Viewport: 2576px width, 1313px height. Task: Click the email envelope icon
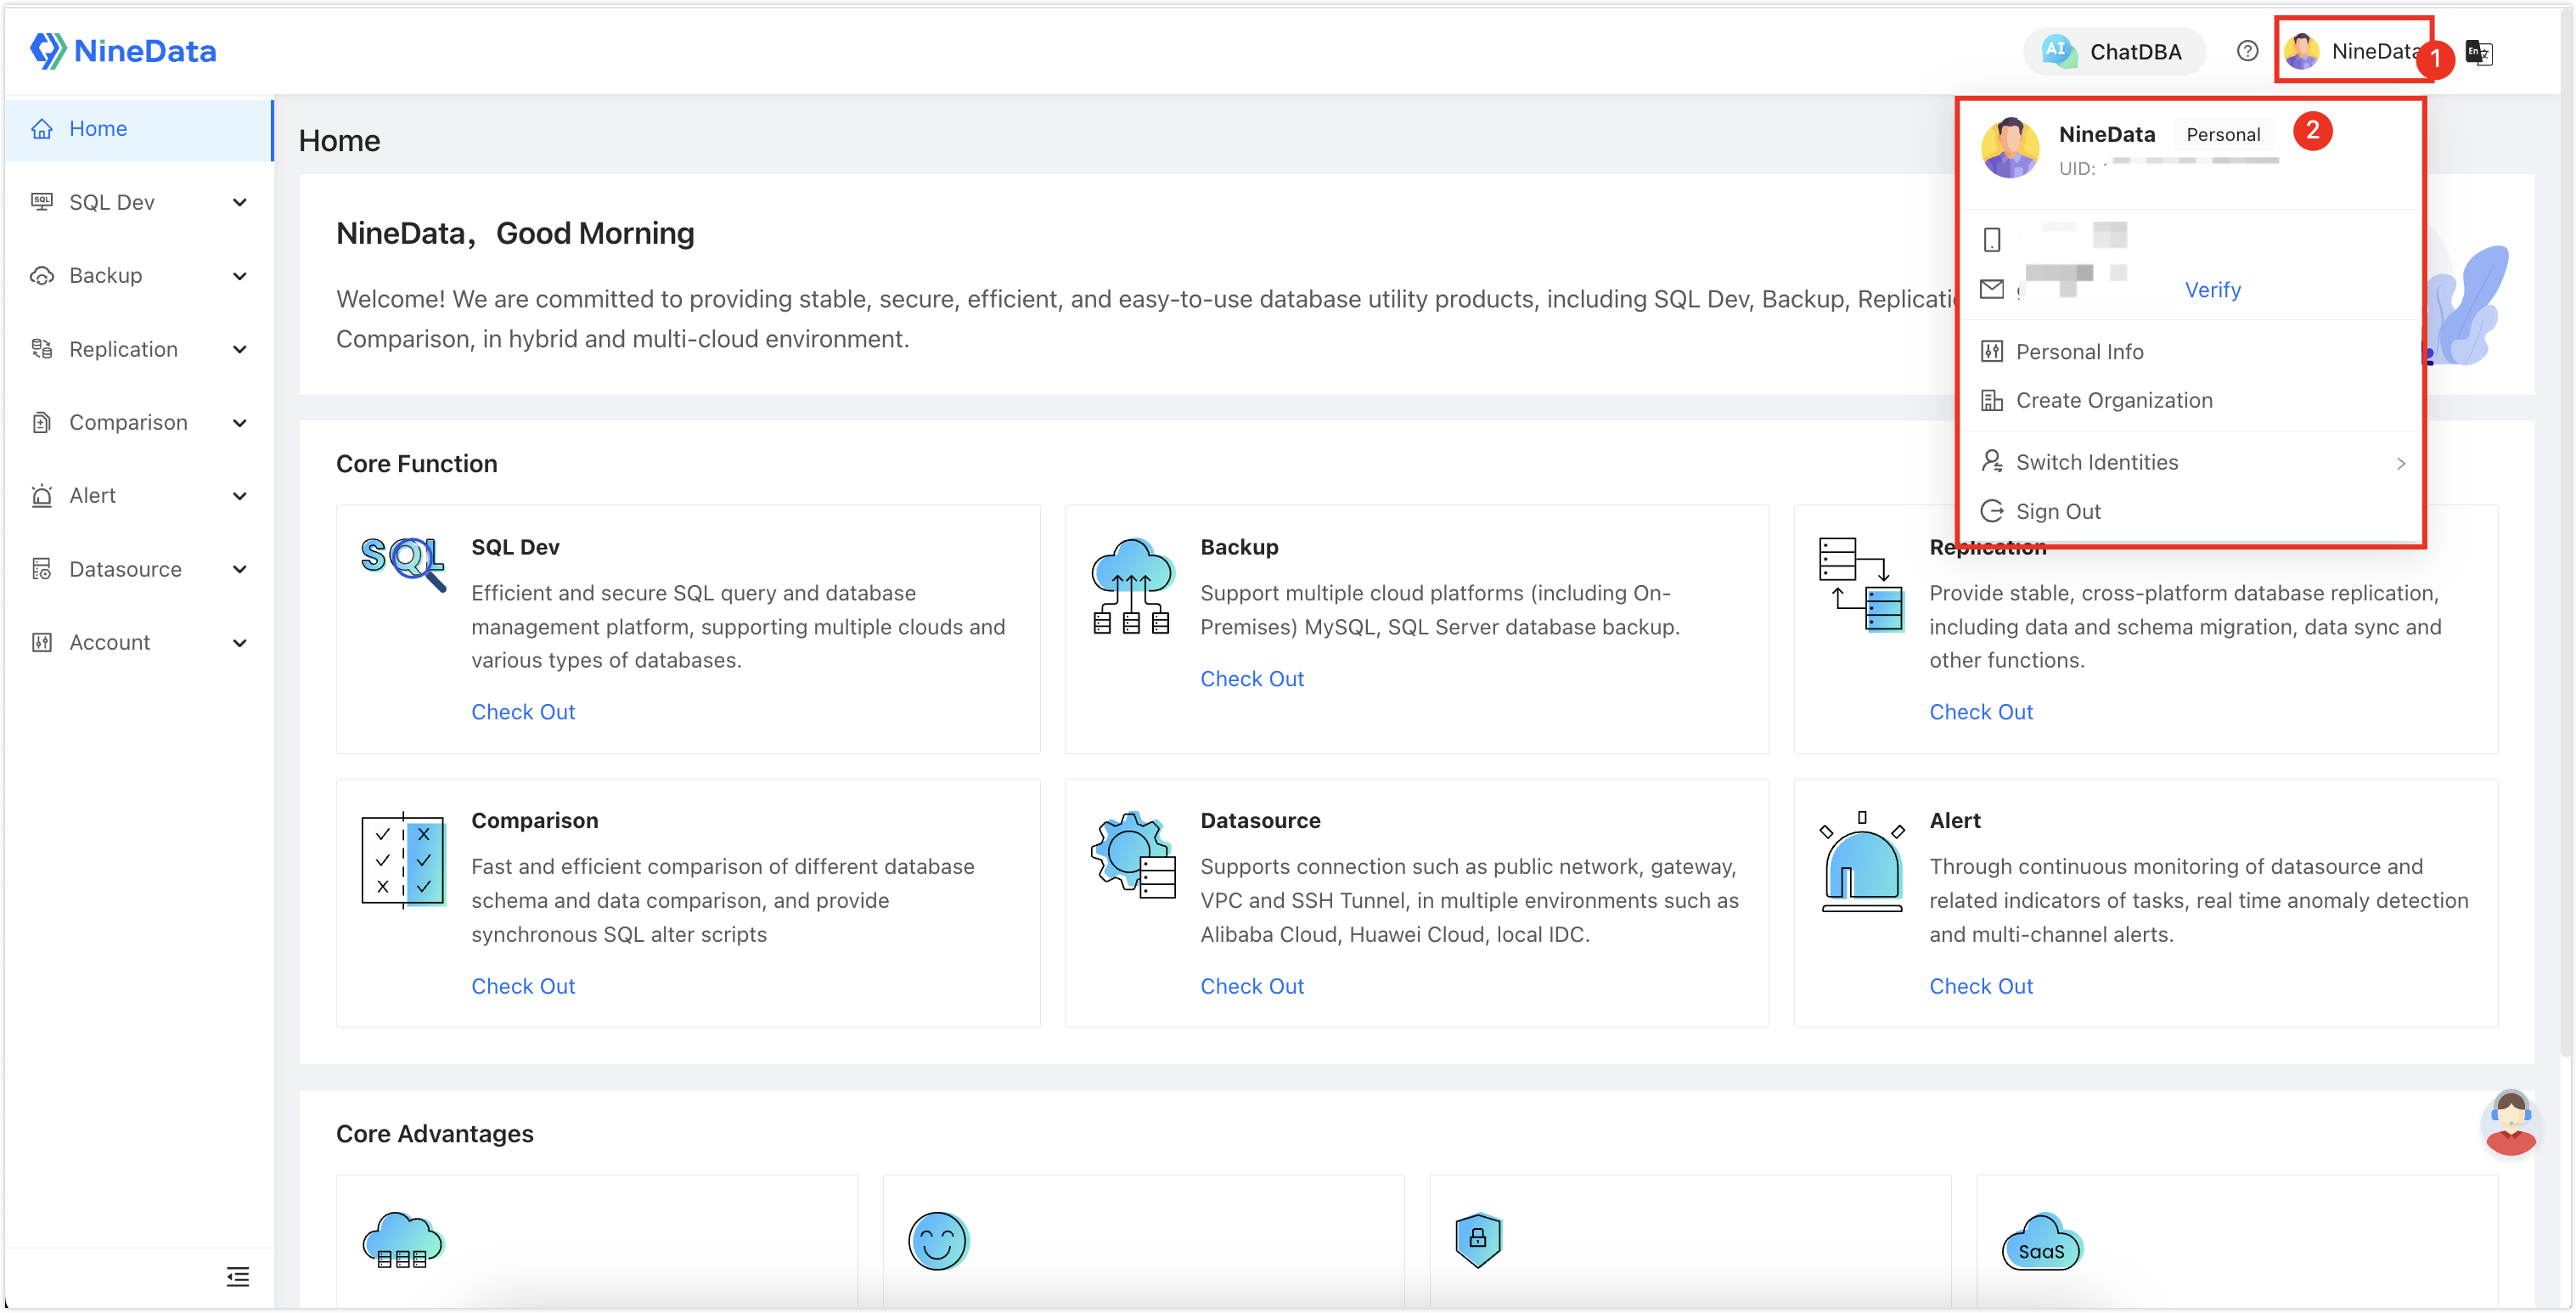coord(1992,290)
